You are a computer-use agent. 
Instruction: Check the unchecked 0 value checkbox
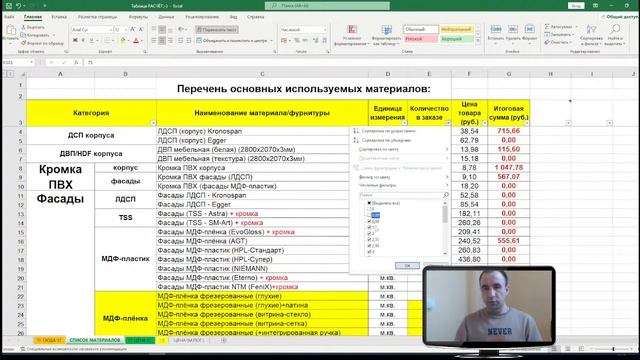click(x=369, y=209)
